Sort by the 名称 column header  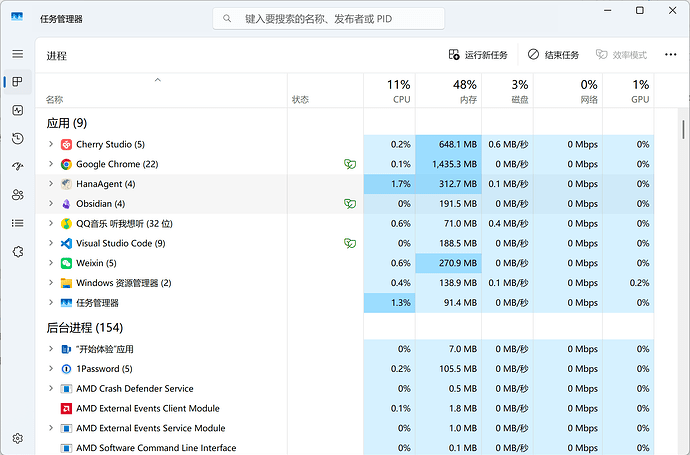(161, 91)
